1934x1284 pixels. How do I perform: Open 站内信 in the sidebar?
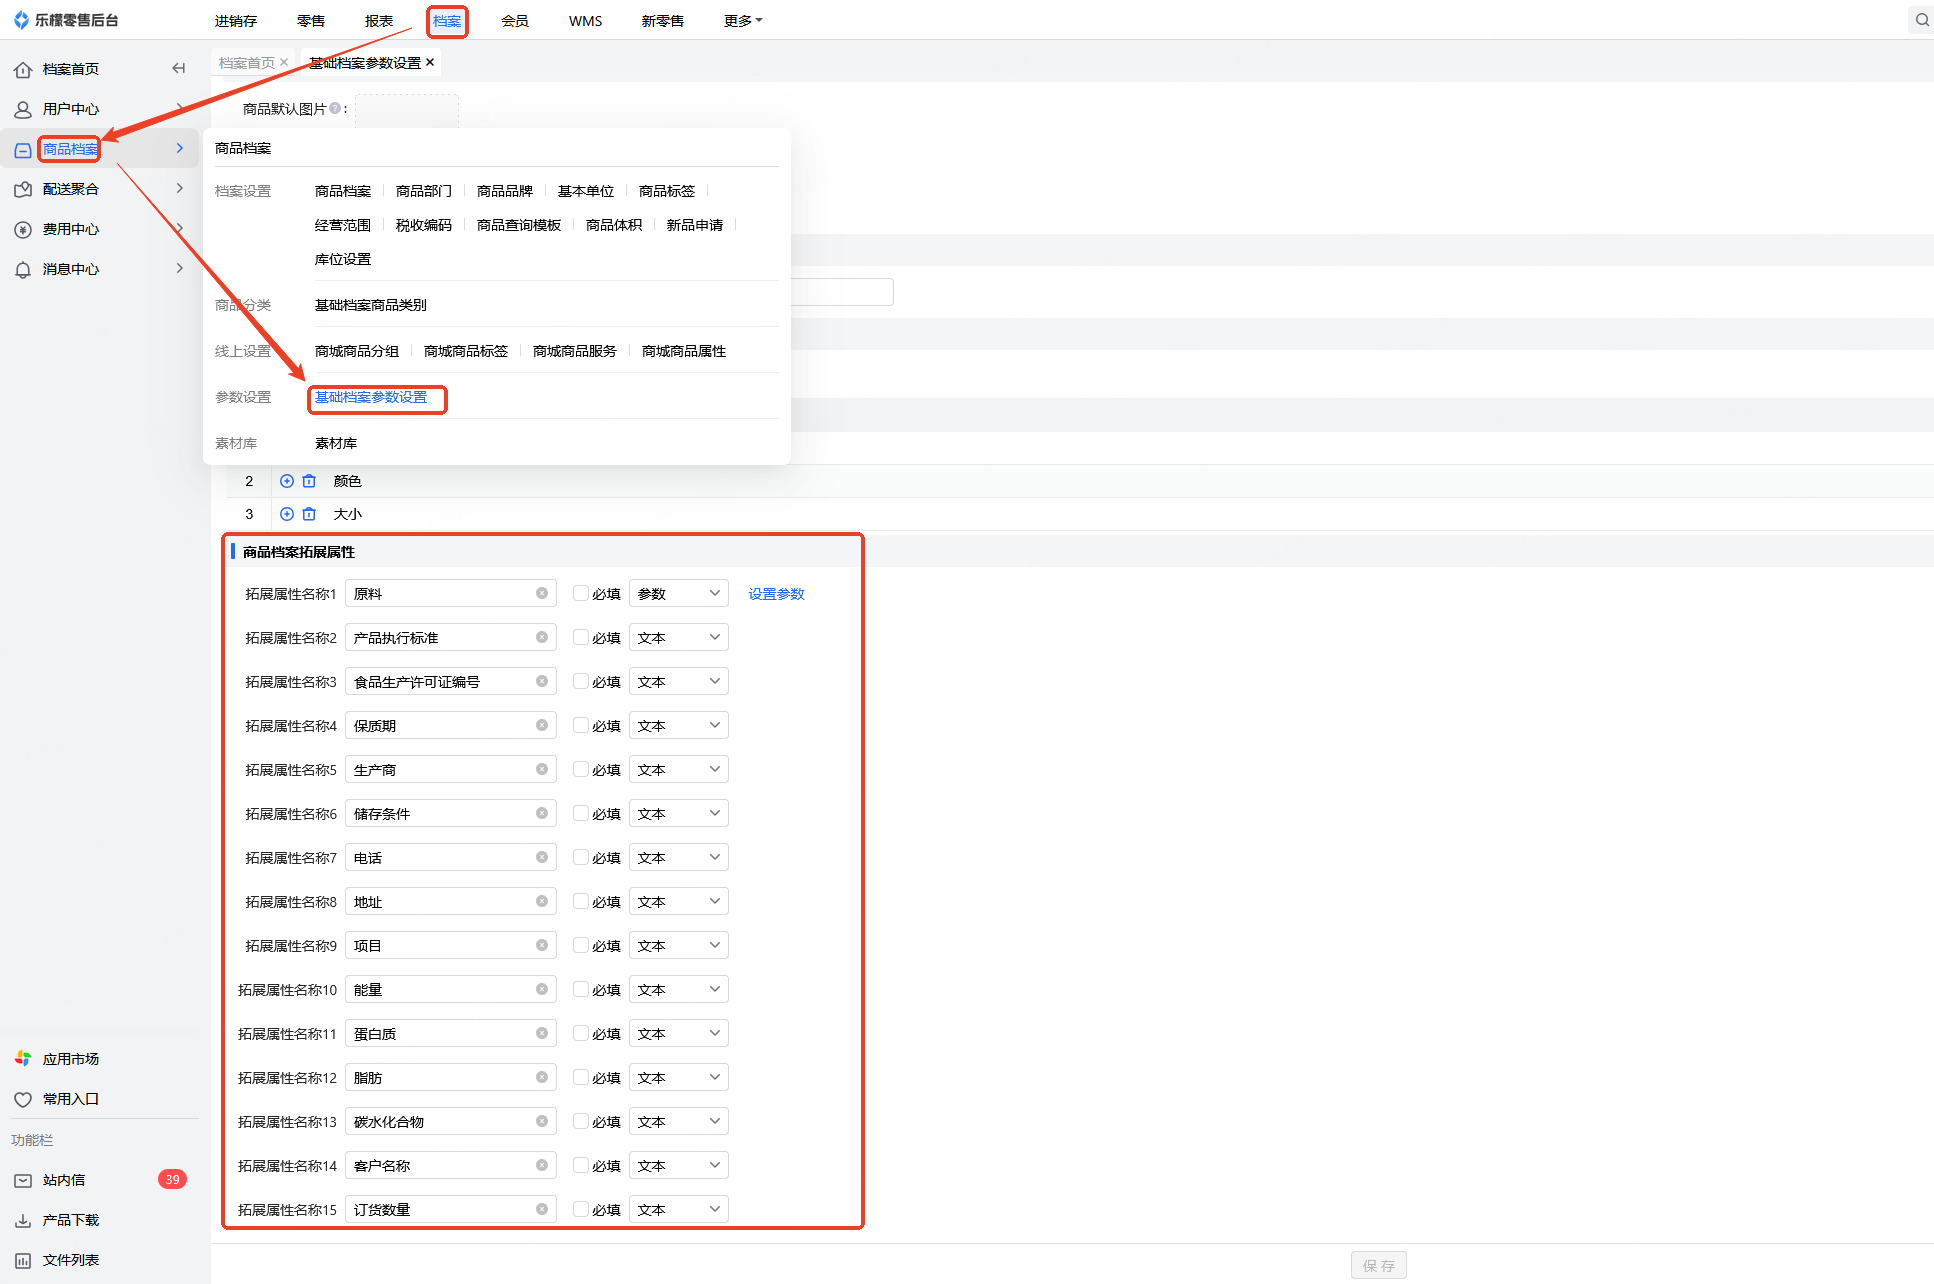tap(64, 1180)
